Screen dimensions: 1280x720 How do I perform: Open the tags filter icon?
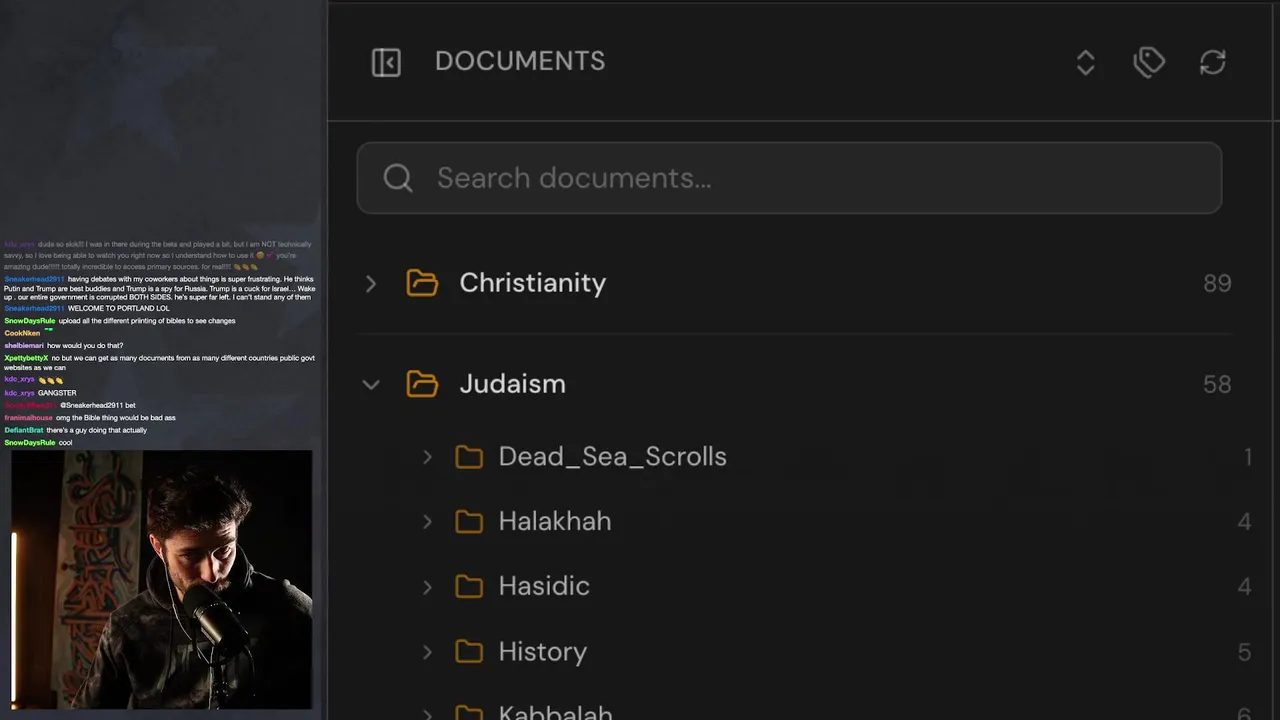[1149, 62]
